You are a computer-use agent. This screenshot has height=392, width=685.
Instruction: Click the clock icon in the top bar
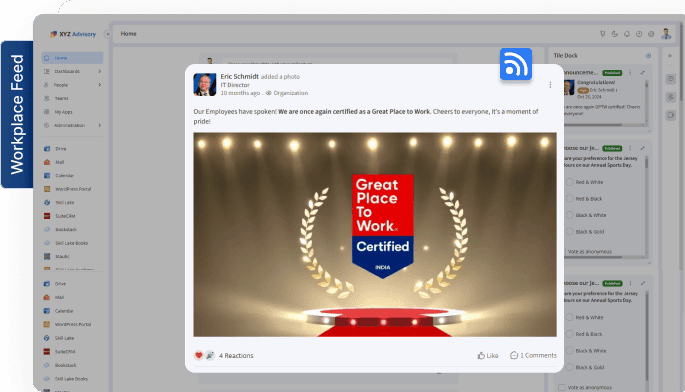[x=639, y=34]
